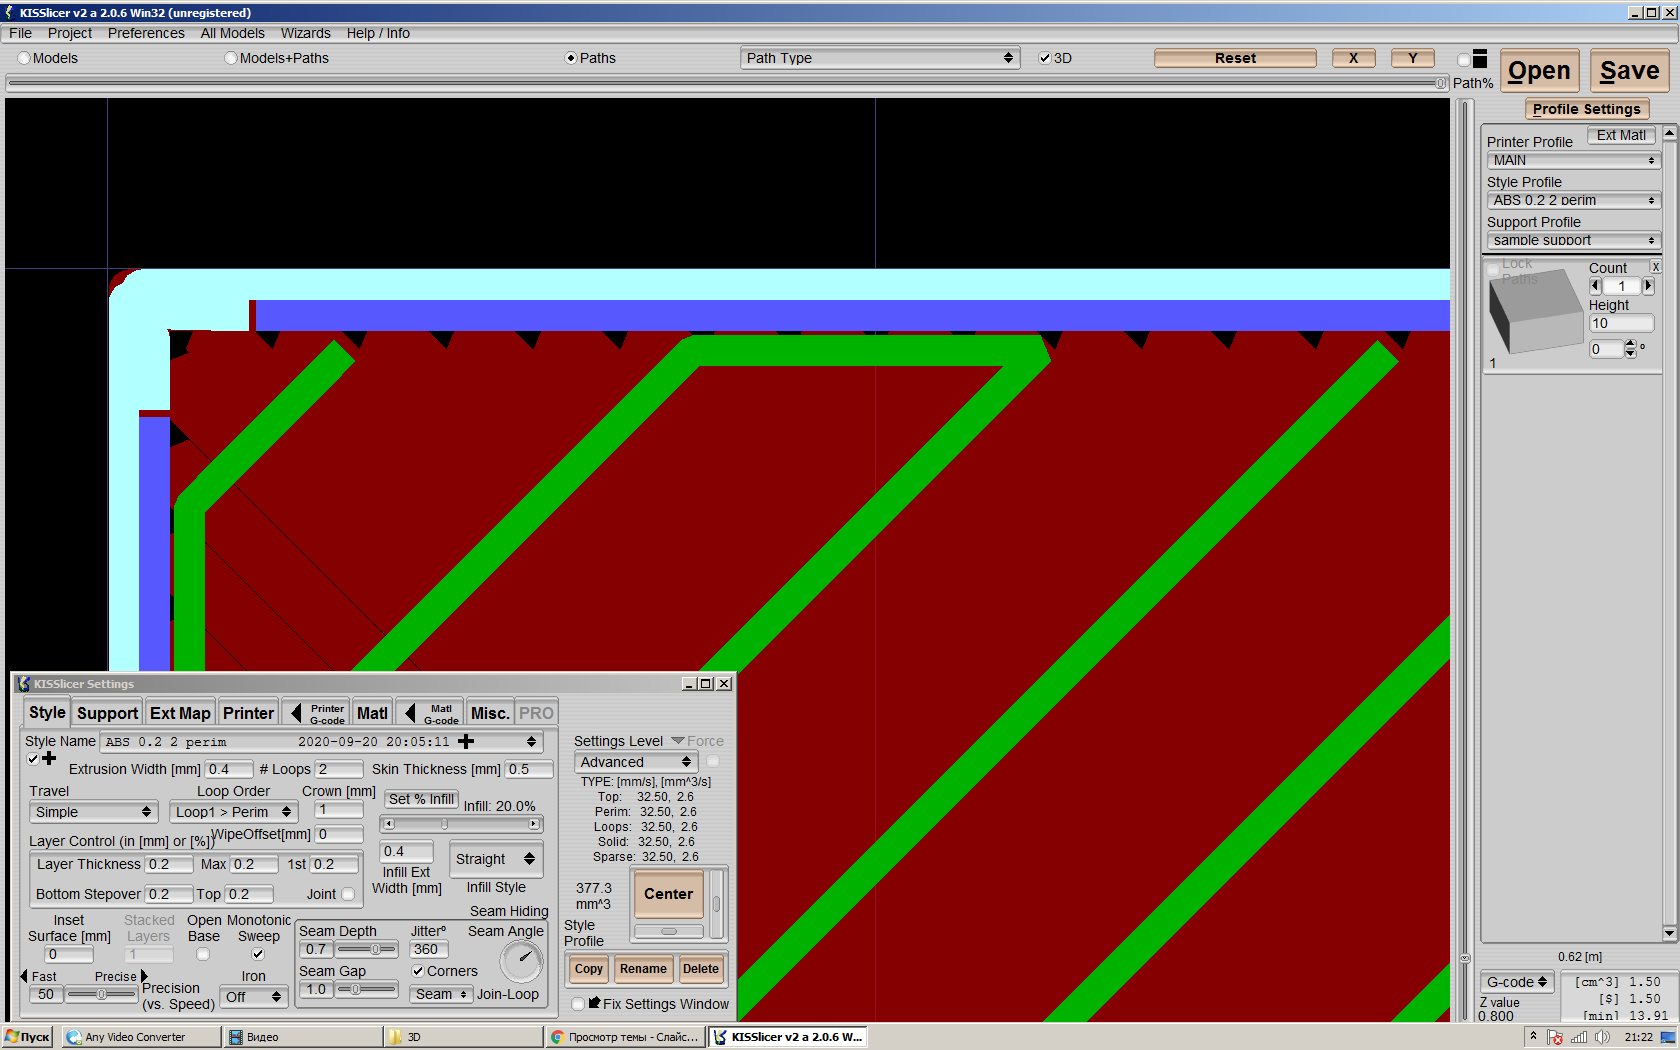The height and width of the screenshot is (1050, 1680).
Task: Open the Settings Level Advanced dropdown
Action: coord(635,762)
